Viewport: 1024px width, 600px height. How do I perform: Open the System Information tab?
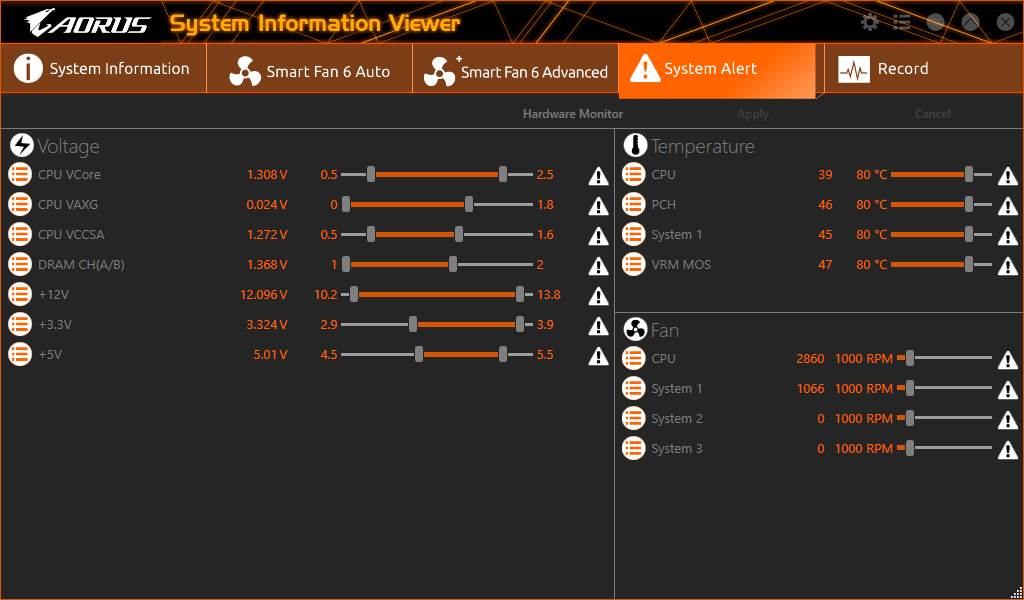pyautogui.click(x=103, y=69)
